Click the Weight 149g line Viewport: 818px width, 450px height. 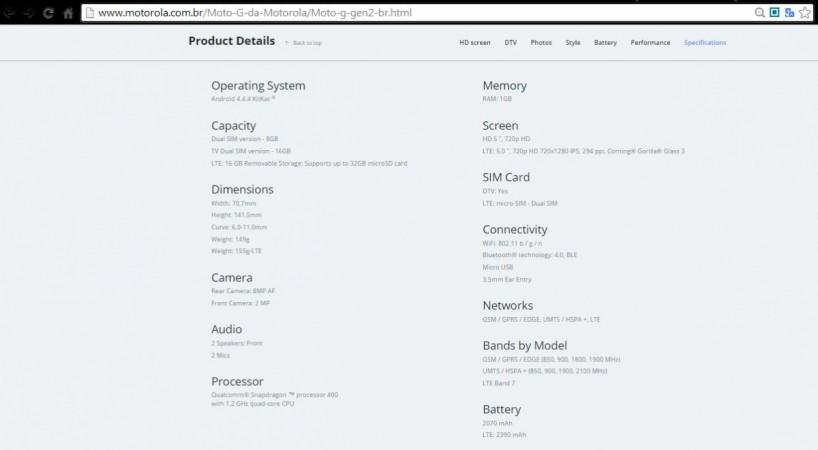[230, 239]
